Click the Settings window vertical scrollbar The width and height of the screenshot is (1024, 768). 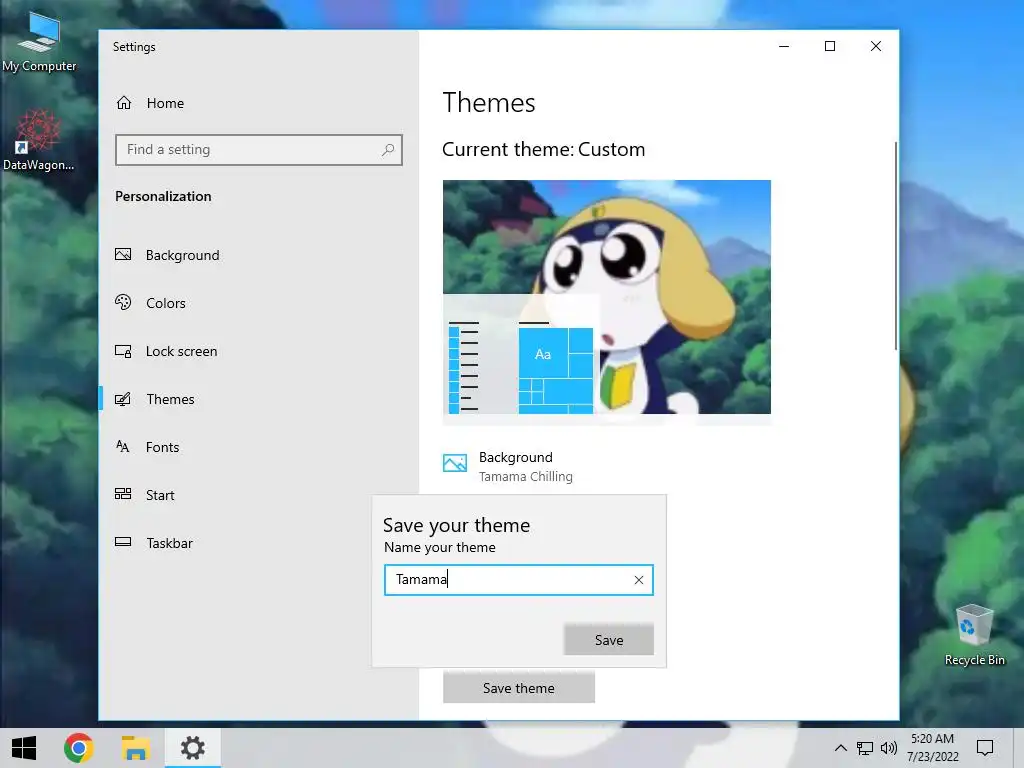point(896,246)
